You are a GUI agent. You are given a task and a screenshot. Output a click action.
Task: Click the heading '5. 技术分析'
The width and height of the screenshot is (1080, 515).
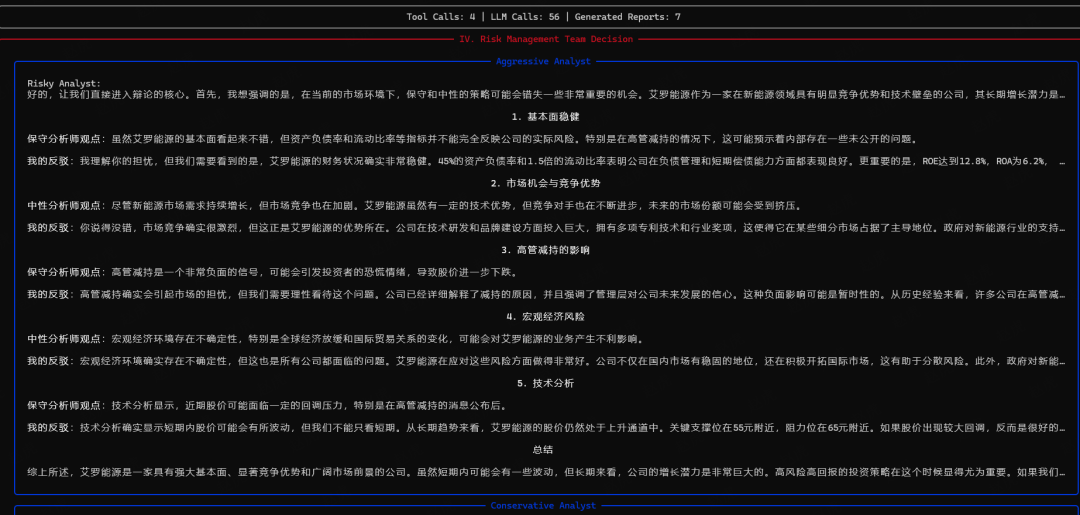point(545,383)
